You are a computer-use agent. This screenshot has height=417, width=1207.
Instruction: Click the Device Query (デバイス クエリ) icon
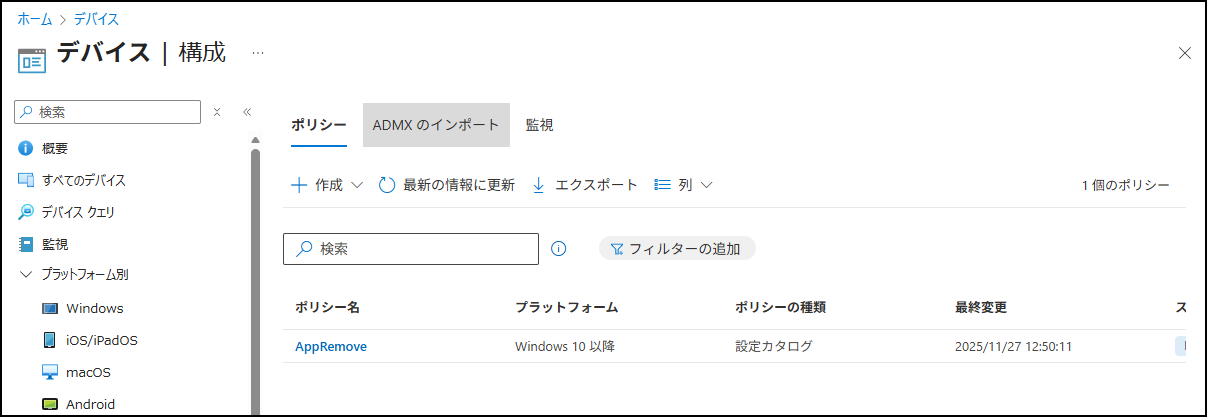(26, 212)
